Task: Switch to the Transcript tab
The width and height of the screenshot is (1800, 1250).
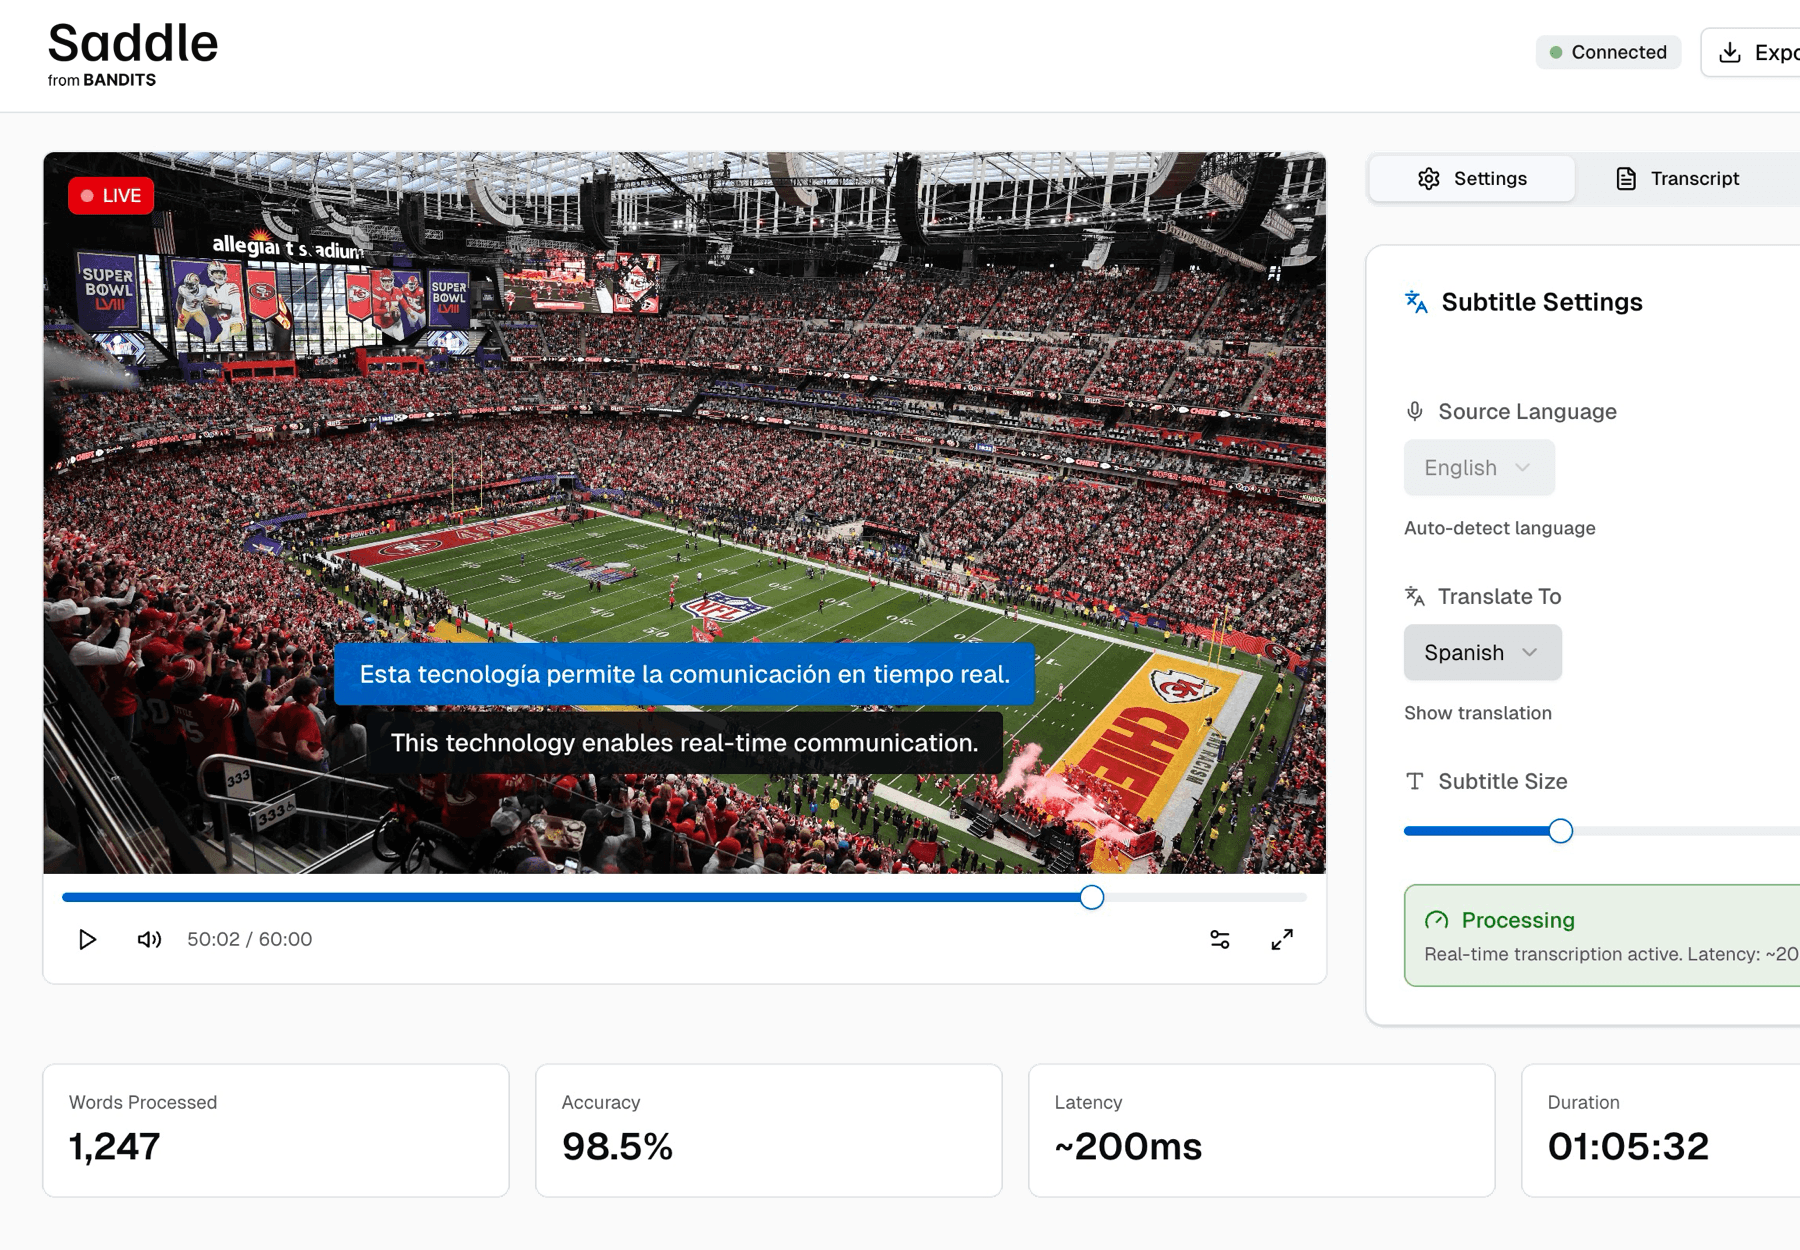Action: point(1678,178)
